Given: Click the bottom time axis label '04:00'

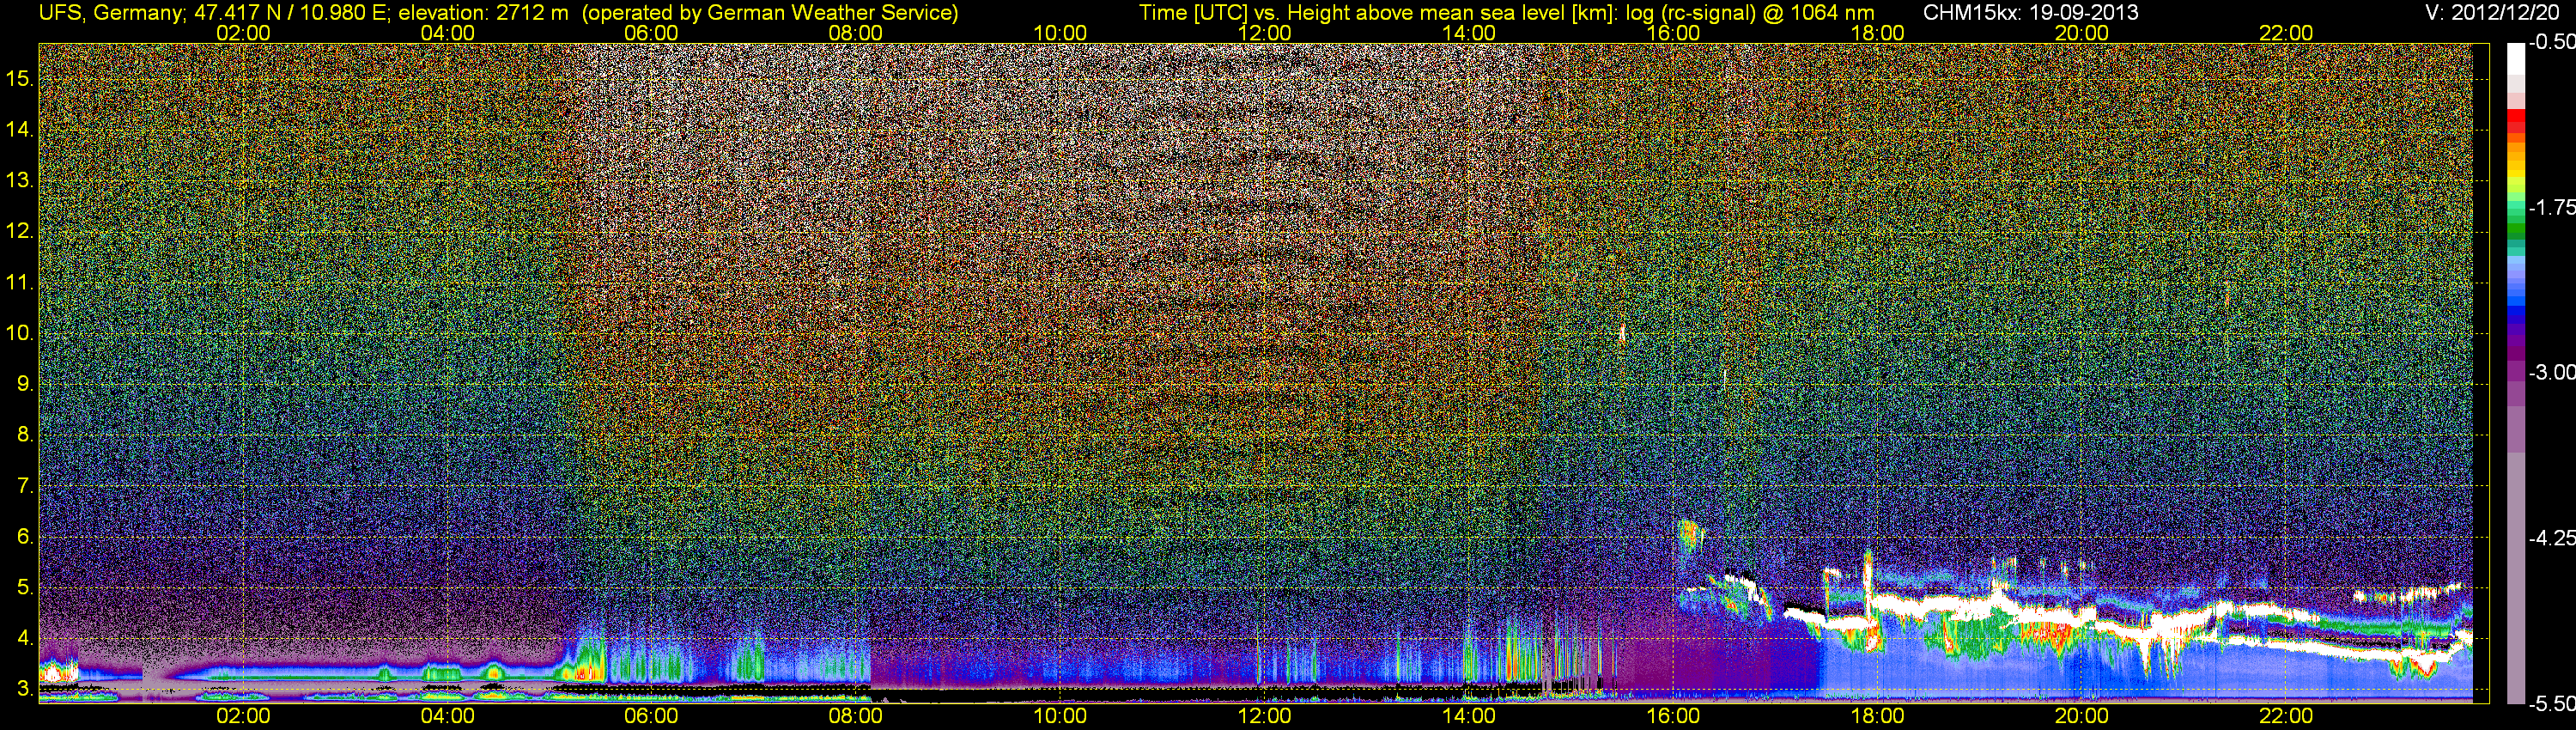Looking at the screenshot, I should [x=447, y=716].
